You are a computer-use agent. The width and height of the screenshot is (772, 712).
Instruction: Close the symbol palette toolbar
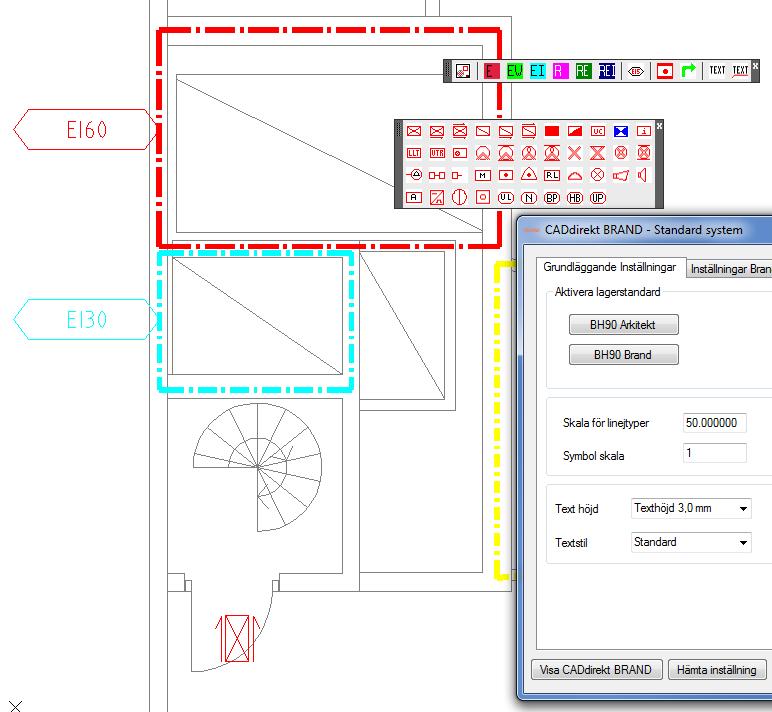659,126
